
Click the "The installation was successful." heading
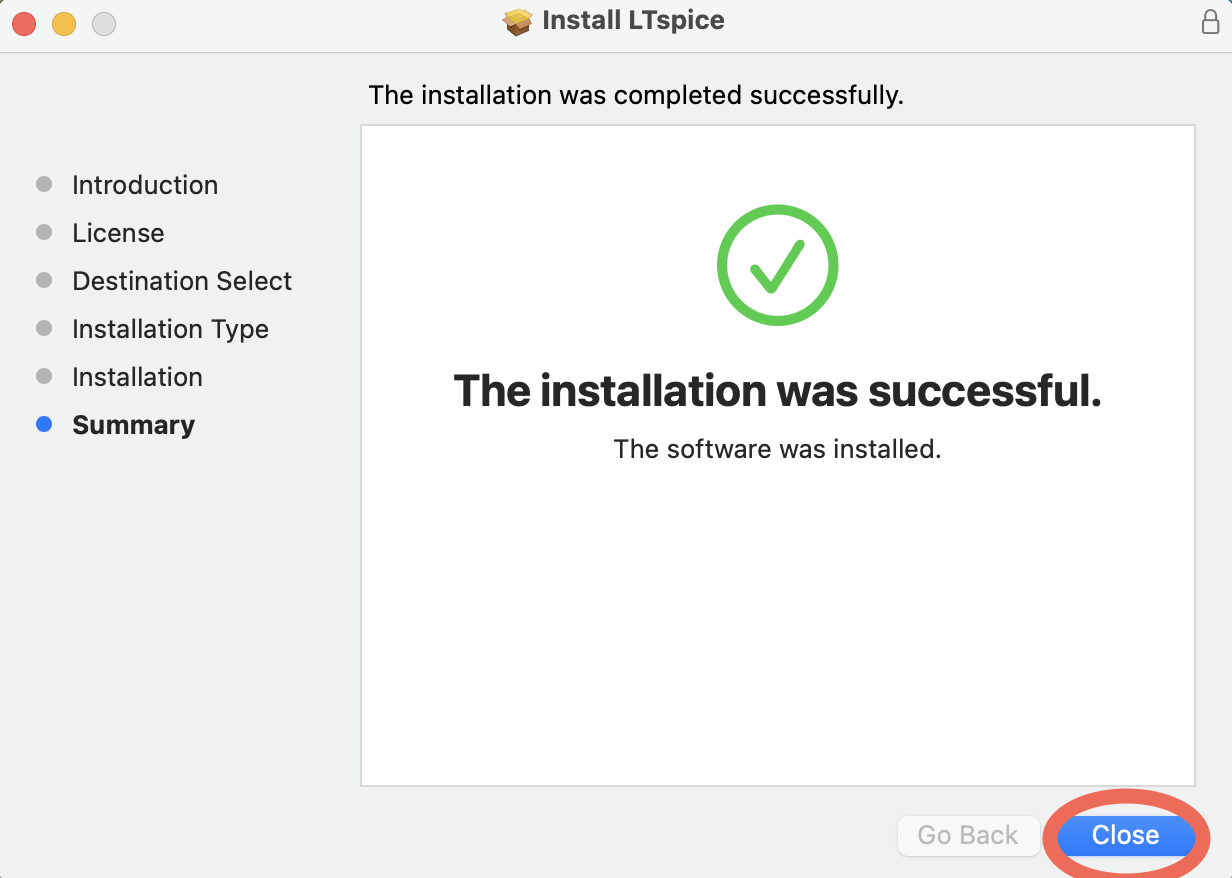point(777,390)
